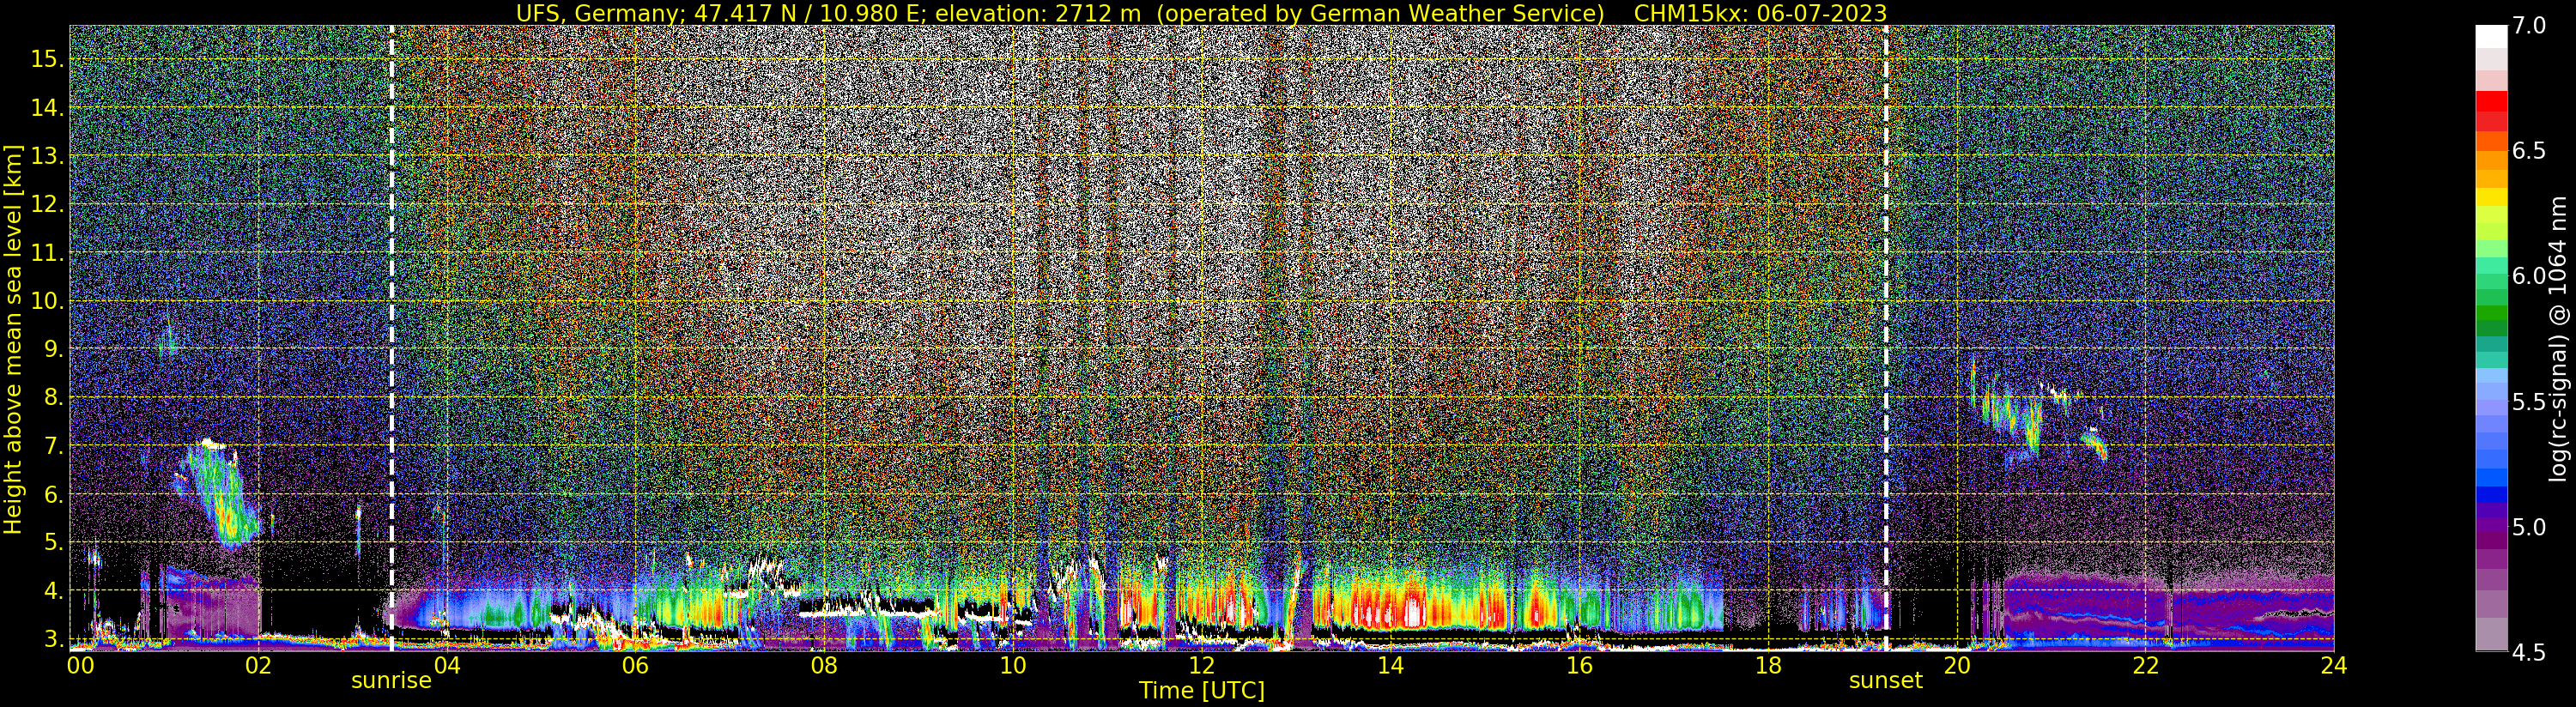2576x707 pixels.
Task: Click the "12" time axis tick label
Action: [1201, 664]
